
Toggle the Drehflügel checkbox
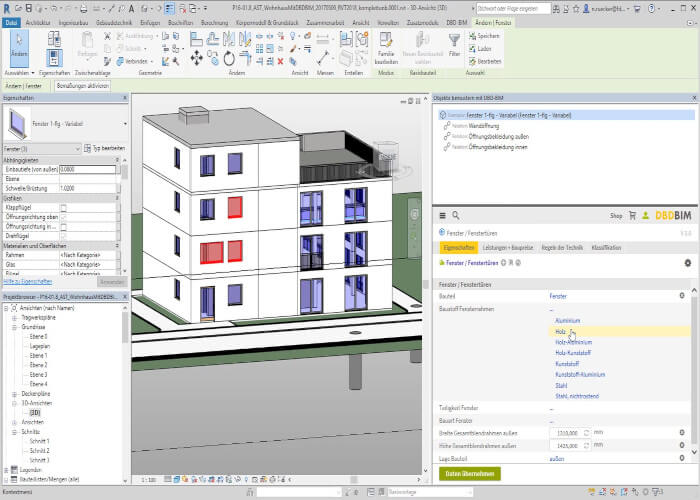[x=63, y=236]
